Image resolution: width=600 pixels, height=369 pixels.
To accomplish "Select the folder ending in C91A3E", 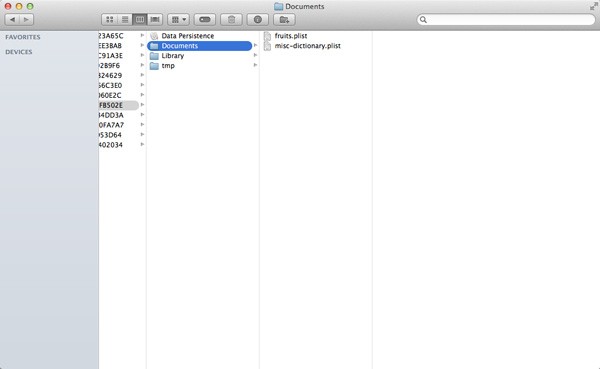I will tap(111, 56).
